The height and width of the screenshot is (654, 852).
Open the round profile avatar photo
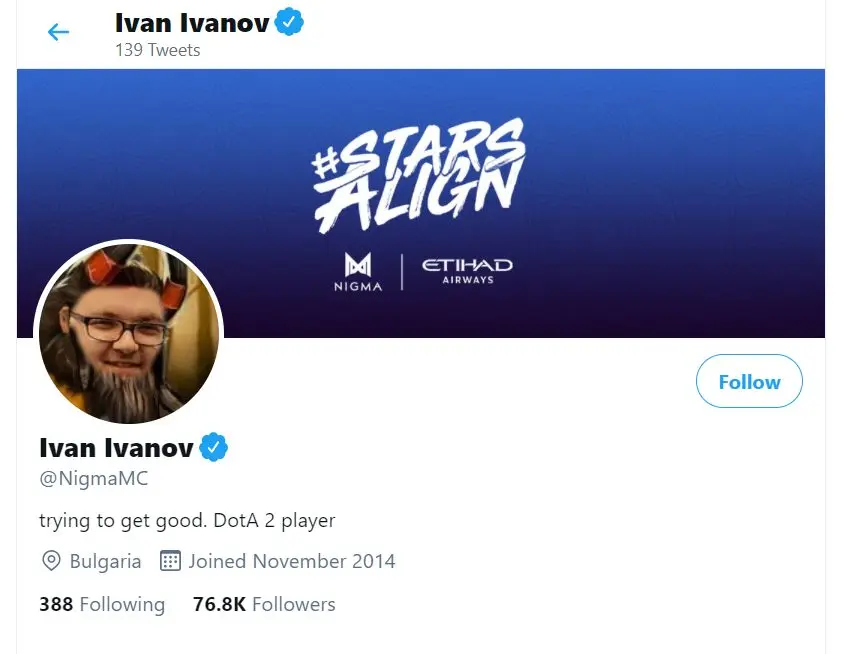[x=128, y=333]
